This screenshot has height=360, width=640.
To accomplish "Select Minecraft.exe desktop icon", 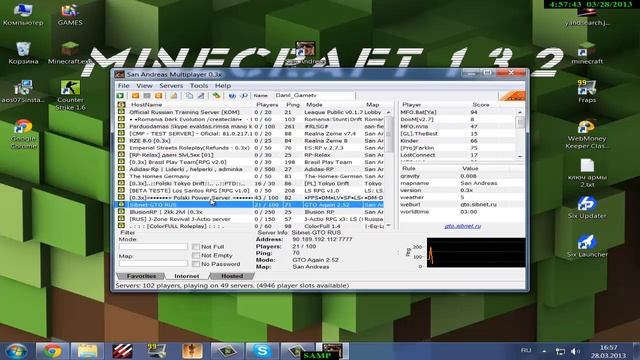I will point(70,53).
